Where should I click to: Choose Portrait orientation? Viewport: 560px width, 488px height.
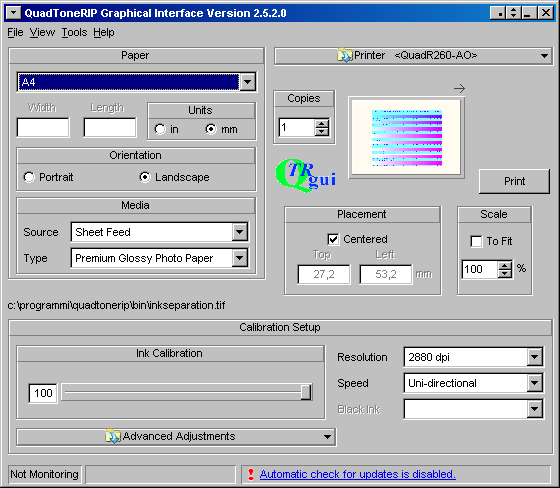(x=29, y=177)
